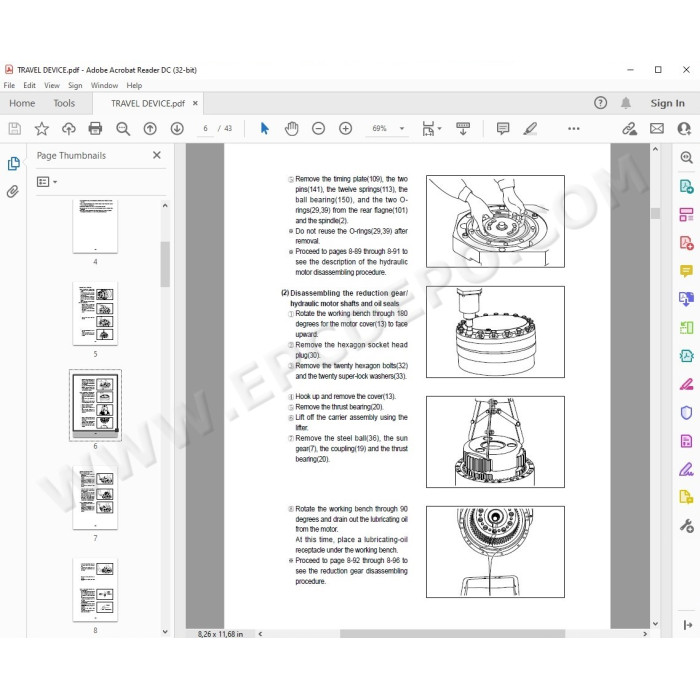Launch the Export PDF tool

click(686, 186)
